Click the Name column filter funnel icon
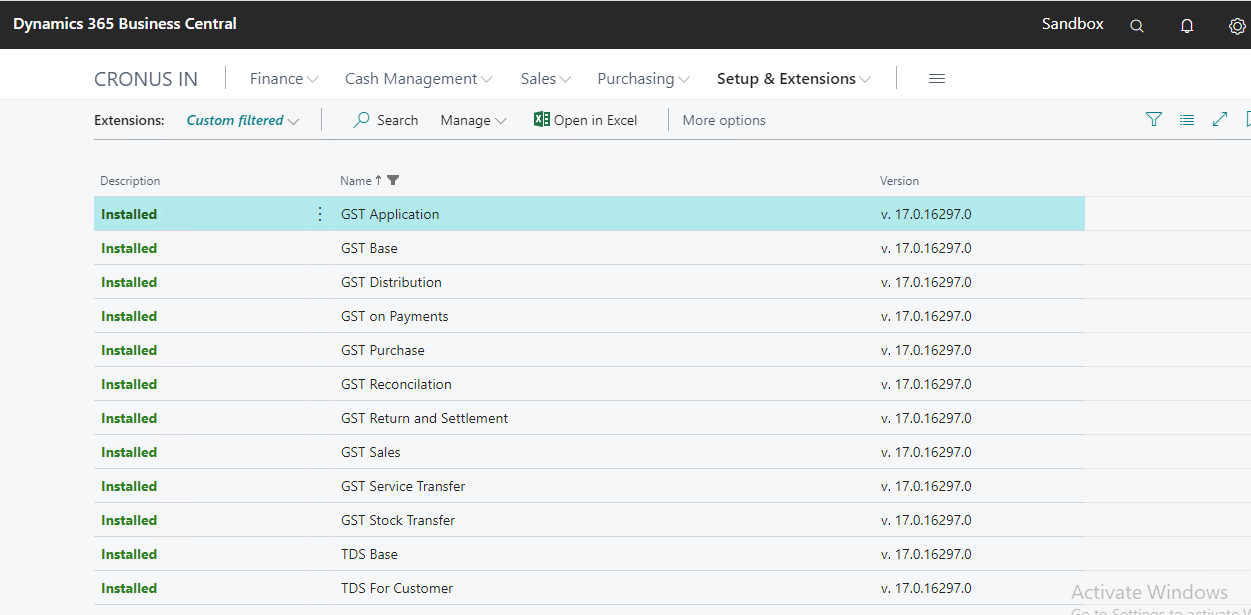This screenshot has height=615, width=1251. pos(393,181)
